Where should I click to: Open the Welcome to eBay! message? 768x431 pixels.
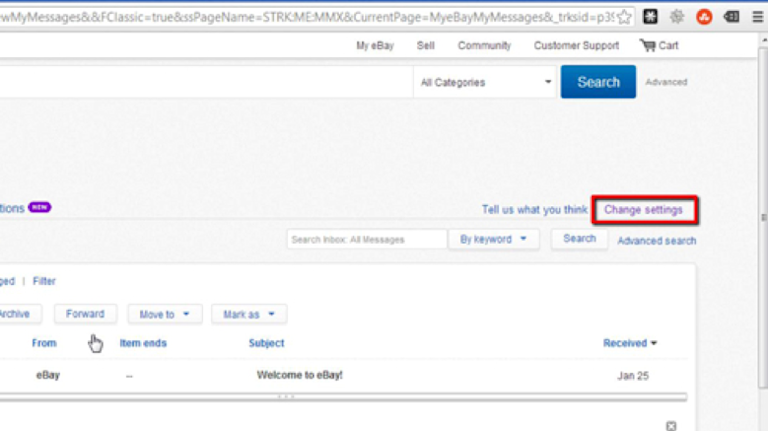[x=299, y=375]
